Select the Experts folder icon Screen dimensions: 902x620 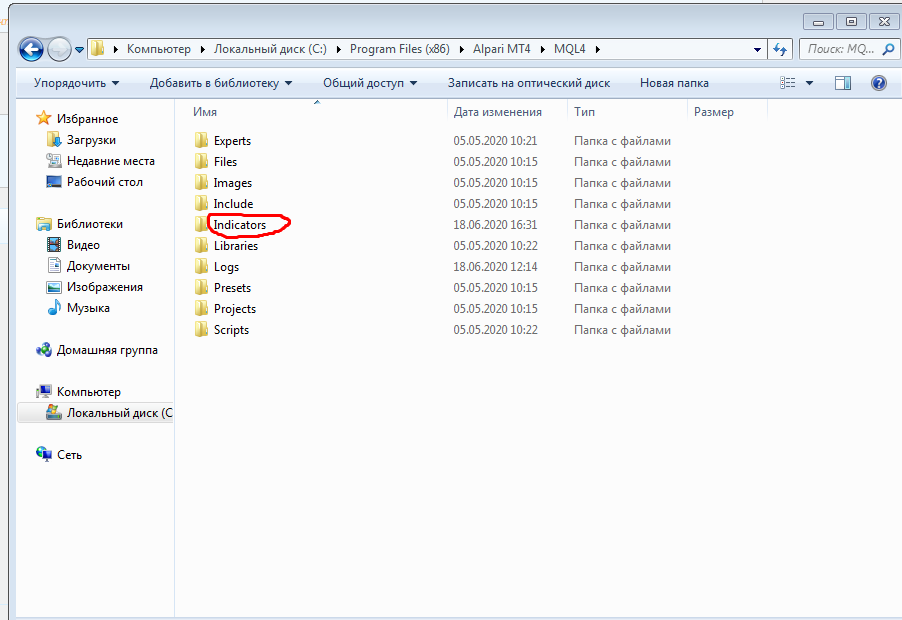(201, 140)
